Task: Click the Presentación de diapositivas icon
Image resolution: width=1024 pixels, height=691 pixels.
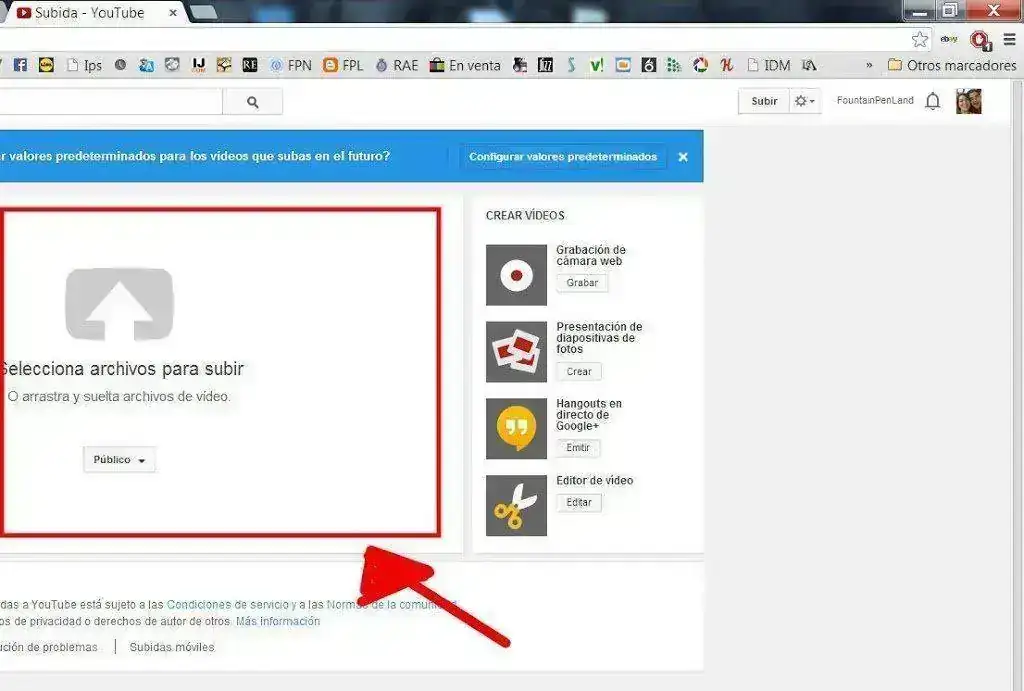Action: (x=515, y=352)
